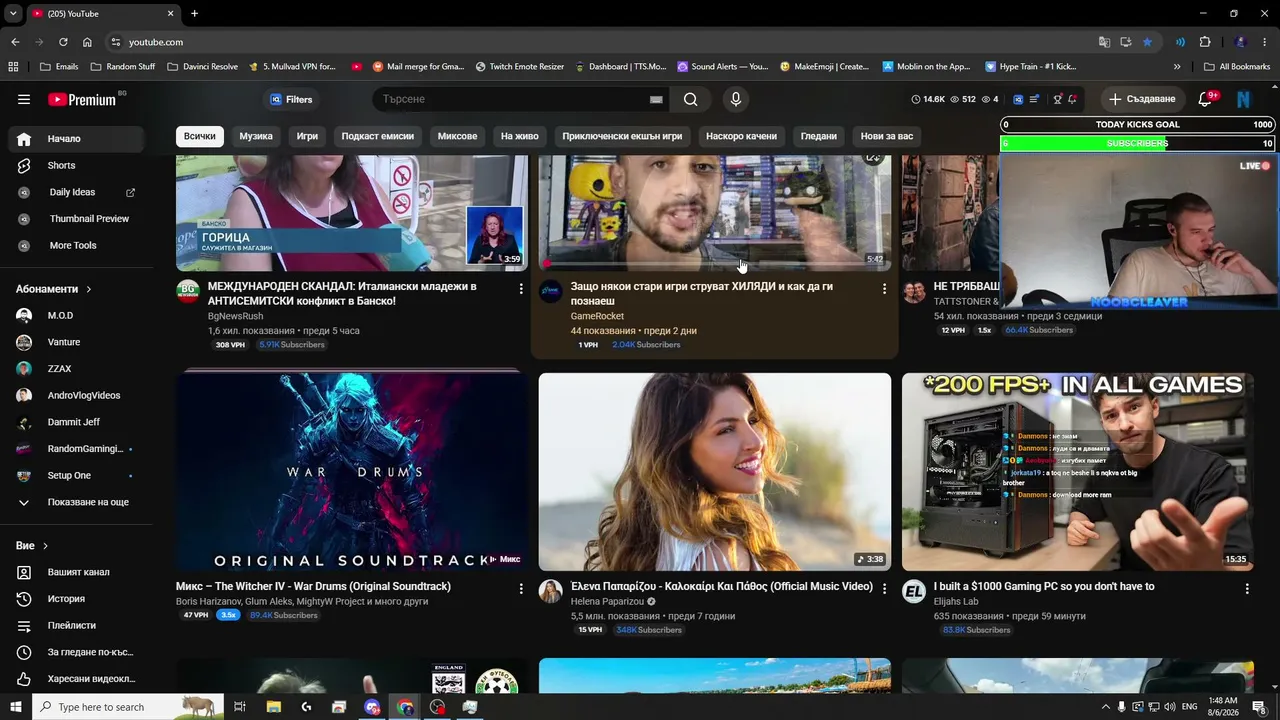Select the Live (На живо) filter chip
Image resolution: width=1280 pixels, height=720 pixels.
[520, 136]
